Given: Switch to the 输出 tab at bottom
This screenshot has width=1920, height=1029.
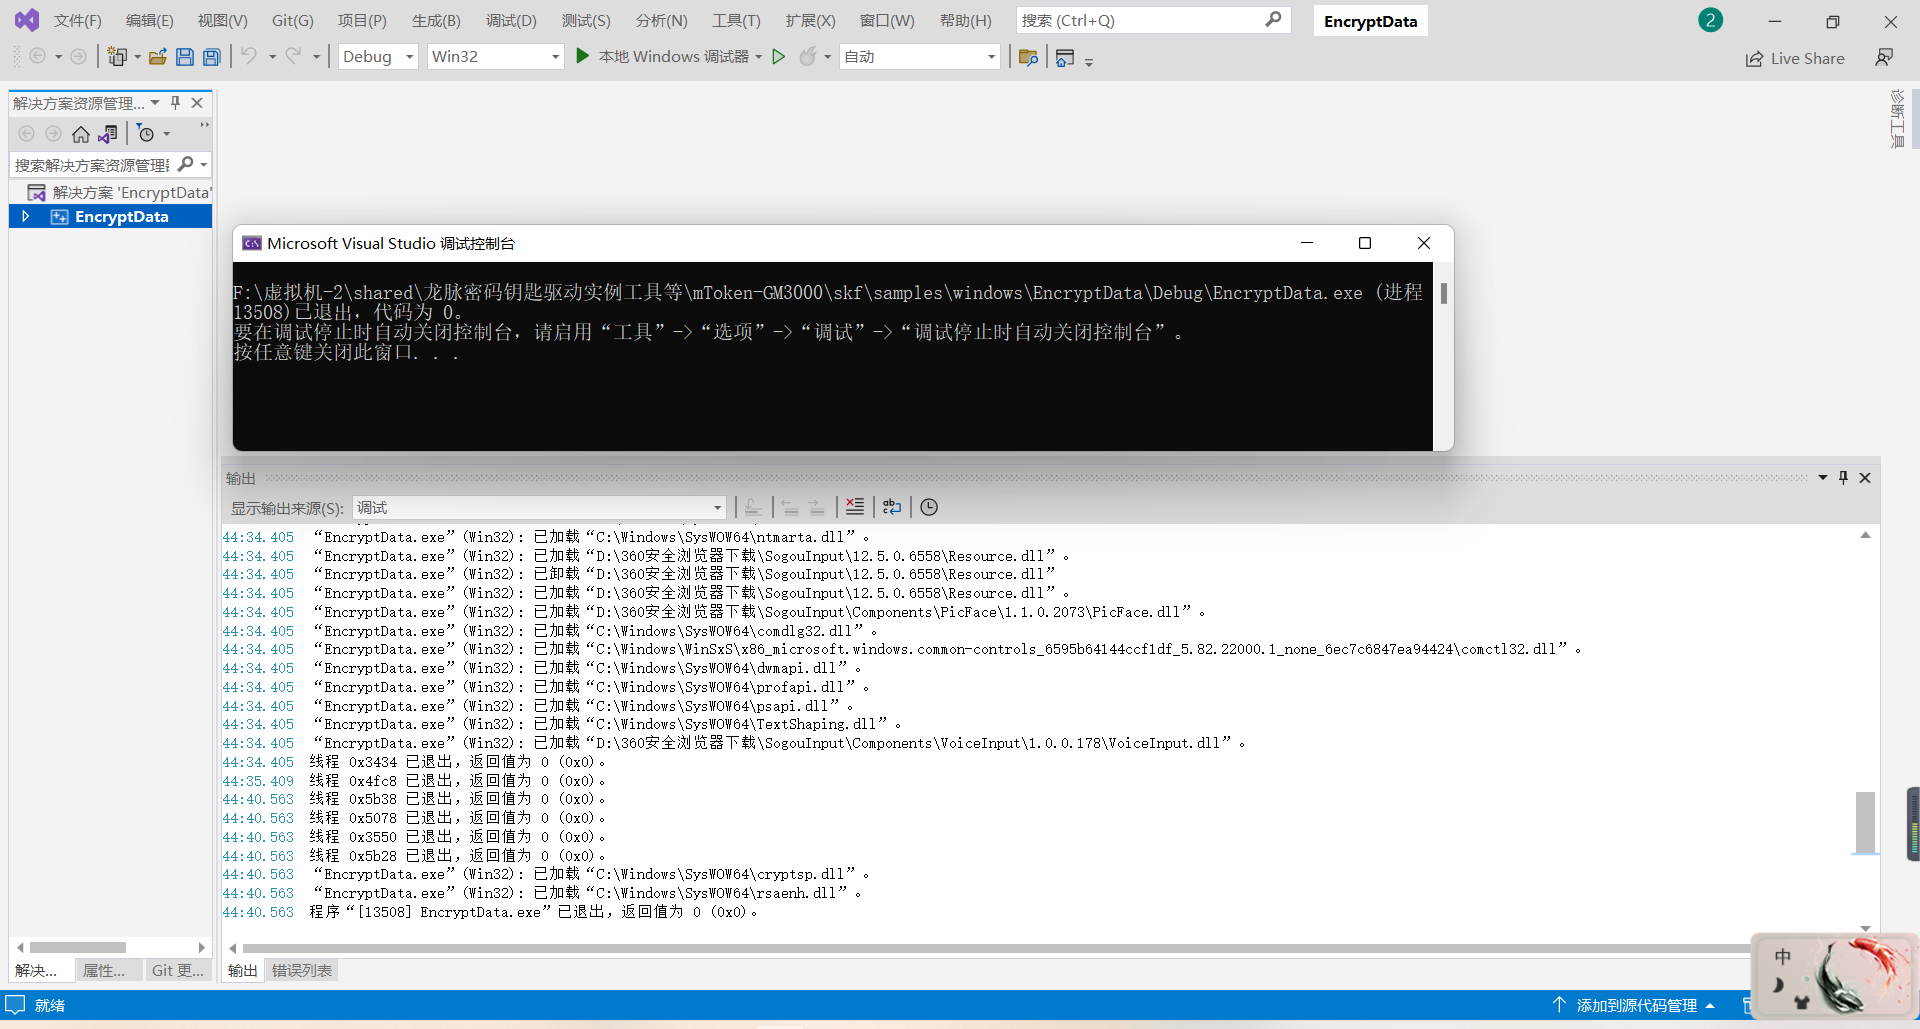Looking at the screenshot, I should coord(242,970).
